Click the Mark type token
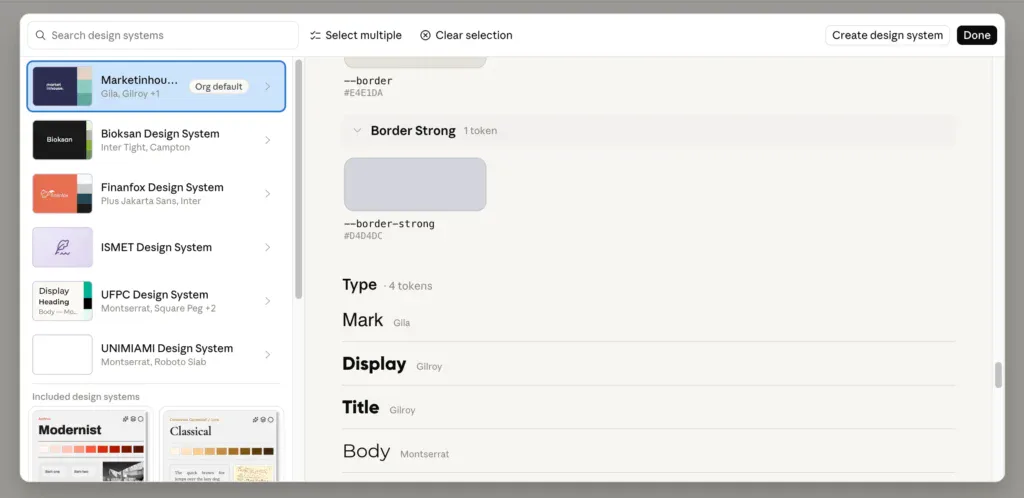The width and height of the screenshot is (1024, 498). click(x=362, y=320)
